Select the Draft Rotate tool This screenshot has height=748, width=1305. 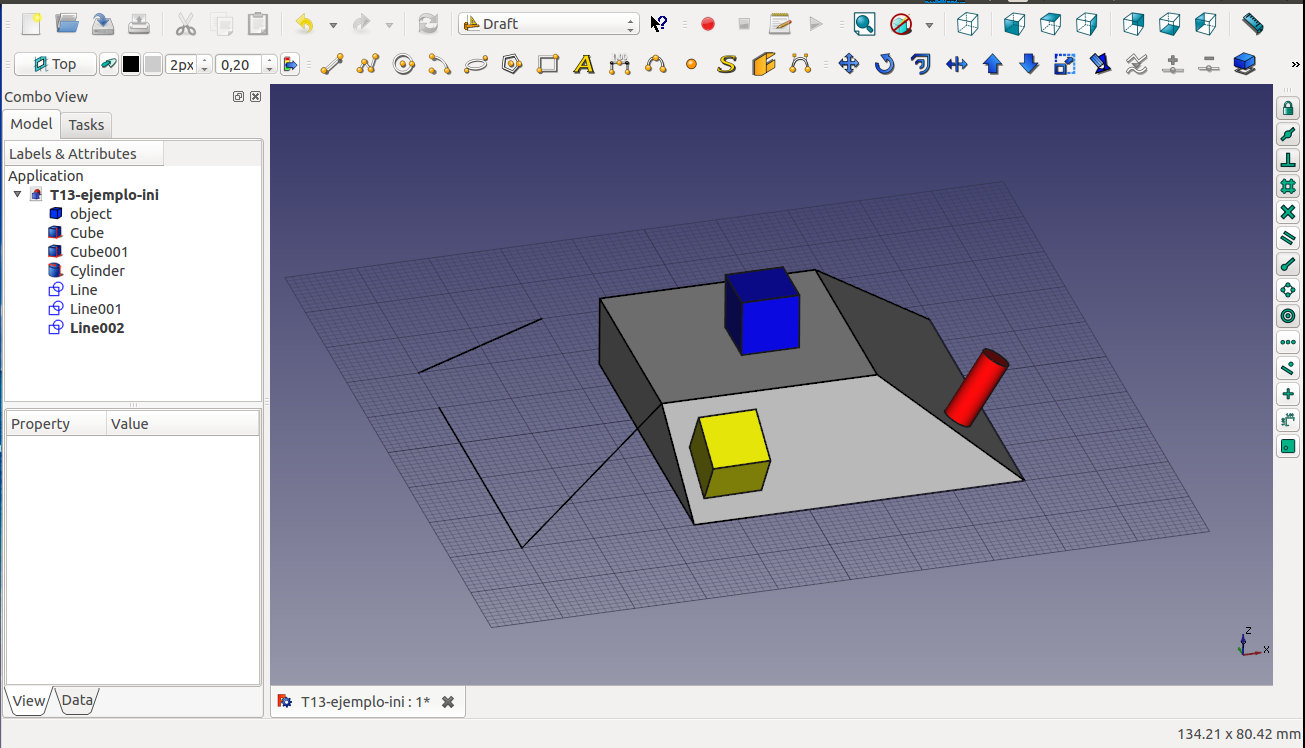coord(885,65)
